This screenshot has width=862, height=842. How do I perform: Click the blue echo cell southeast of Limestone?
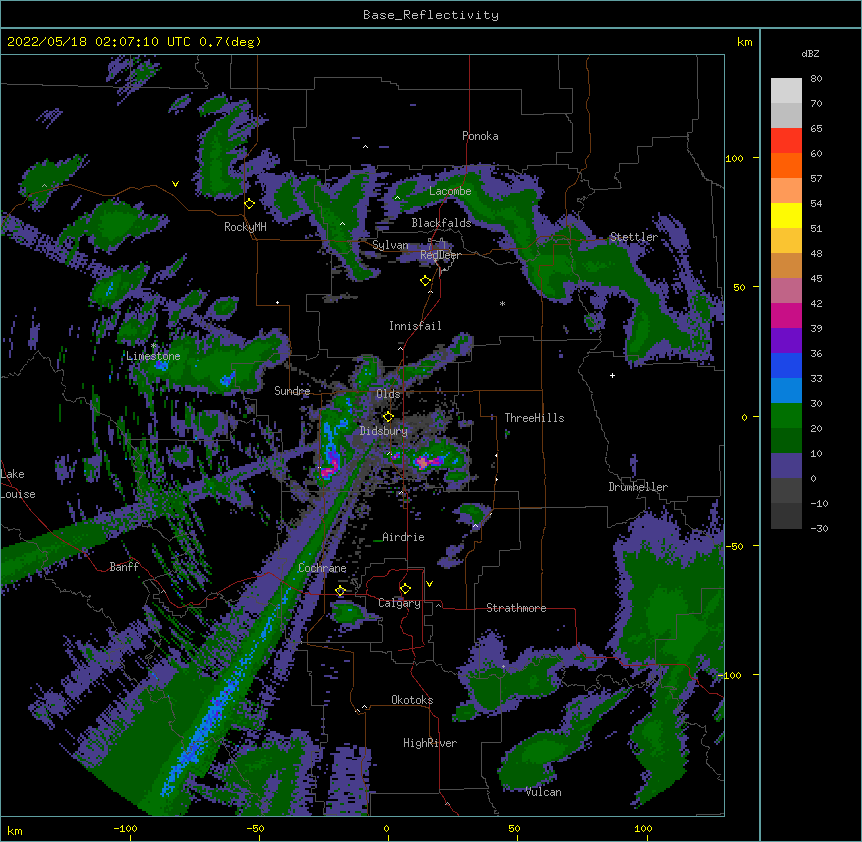point(226,380)
